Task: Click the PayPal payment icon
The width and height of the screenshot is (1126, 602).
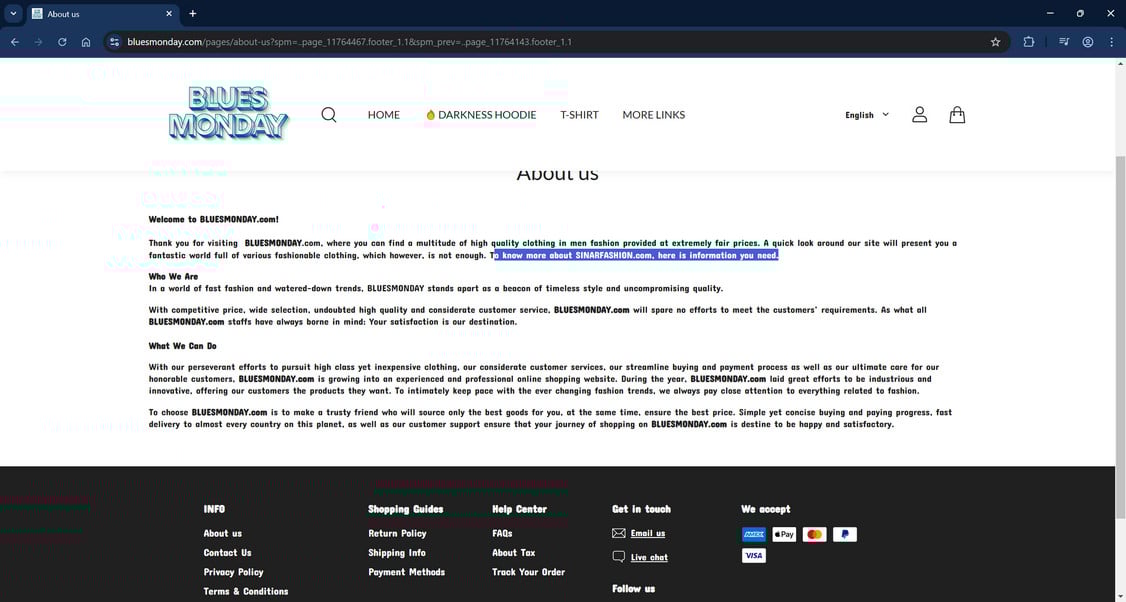Action: [x=844, y=534]
